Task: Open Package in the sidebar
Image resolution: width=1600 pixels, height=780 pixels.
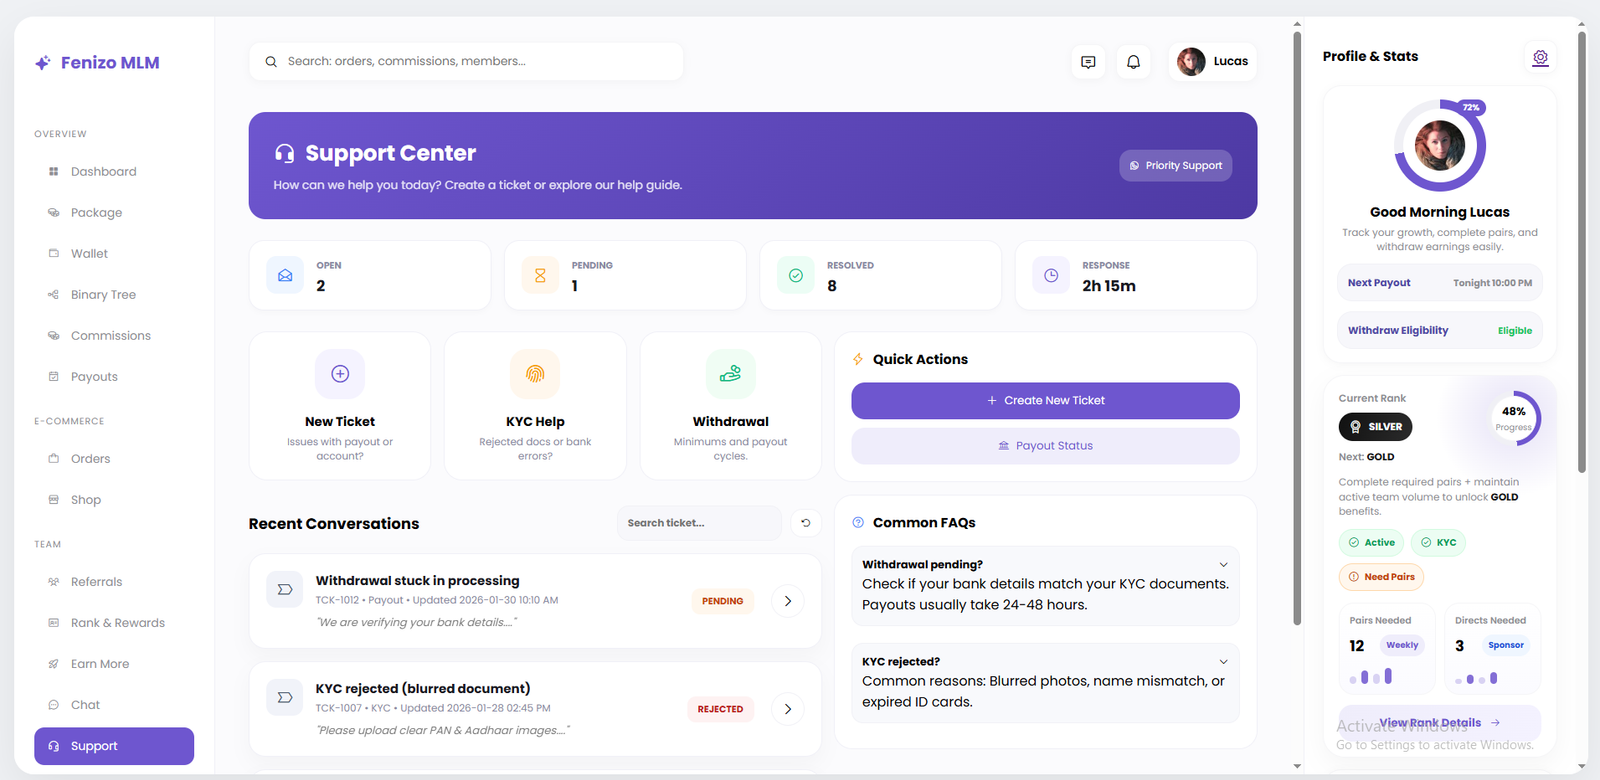Action: 114,212
